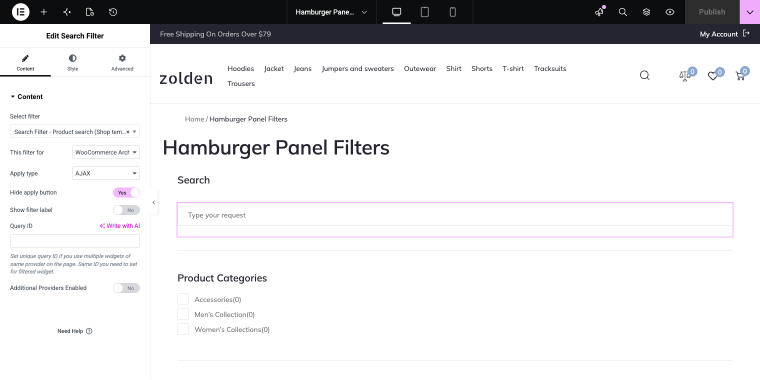Viewport: 760px width, 380px height.
Task: Open the My Account link
Action: pyautogui.click(x=719, y=34)
